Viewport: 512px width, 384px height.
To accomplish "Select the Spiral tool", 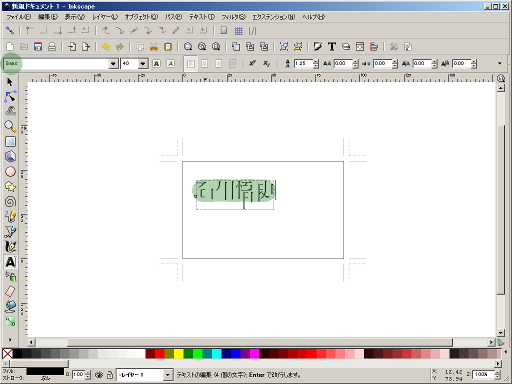I will pos(10,202).
